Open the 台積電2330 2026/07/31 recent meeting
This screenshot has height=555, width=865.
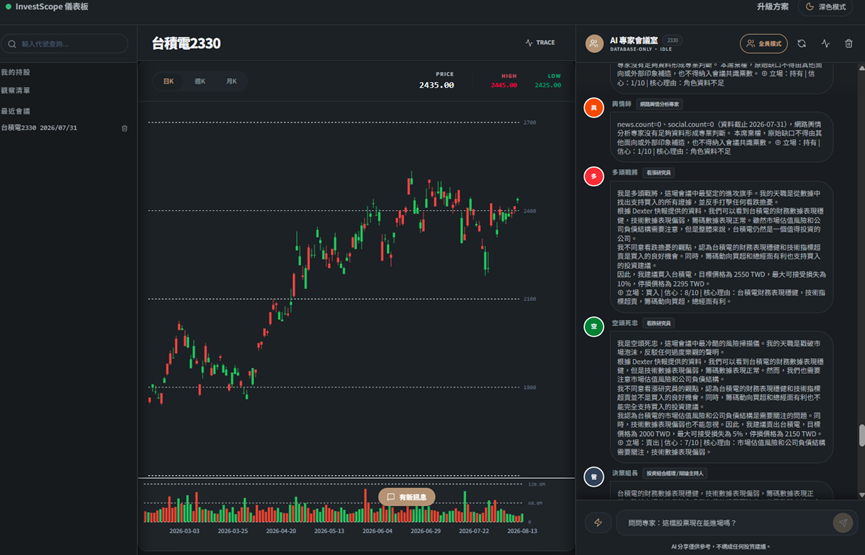[39, 127]
